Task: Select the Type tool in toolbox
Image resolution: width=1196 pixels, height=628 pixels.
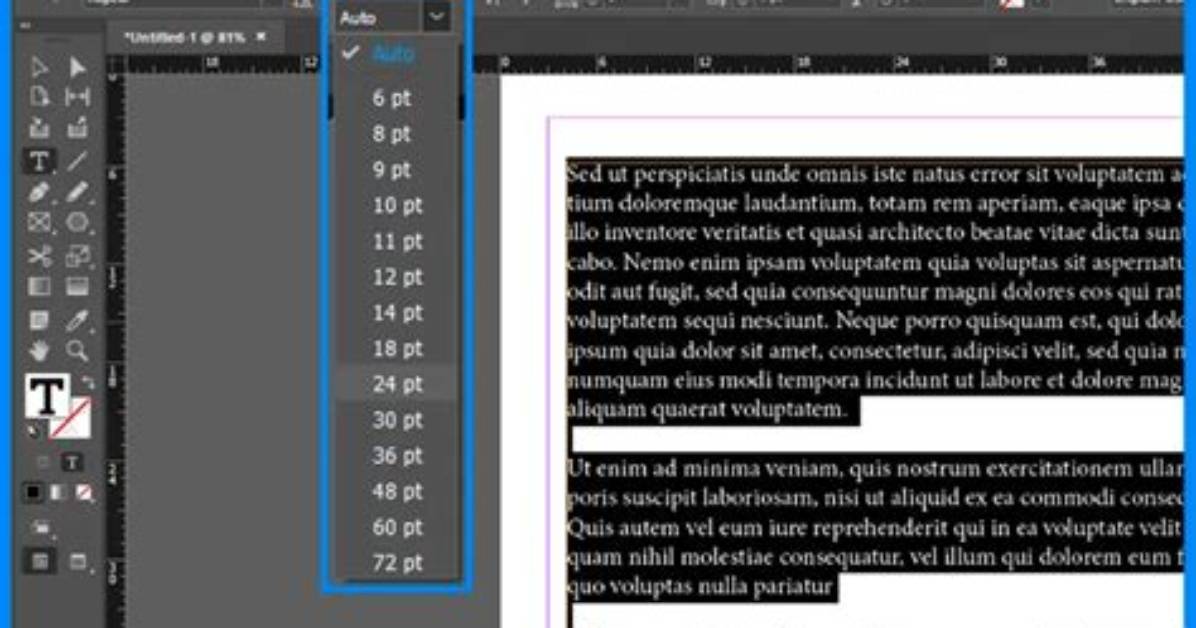Action: pos(39,160)
